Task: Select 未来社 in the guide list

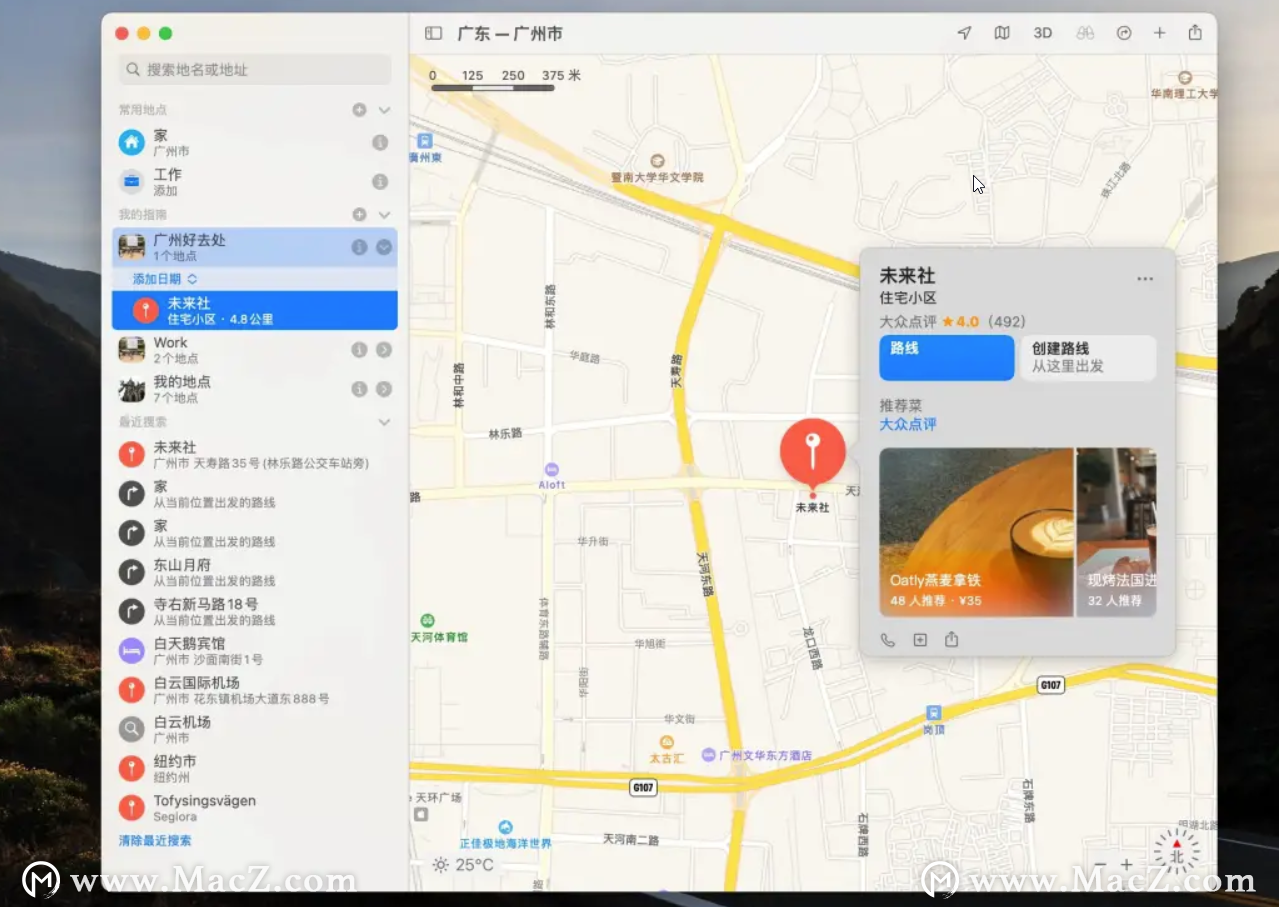Action: [x=255, y=310]
